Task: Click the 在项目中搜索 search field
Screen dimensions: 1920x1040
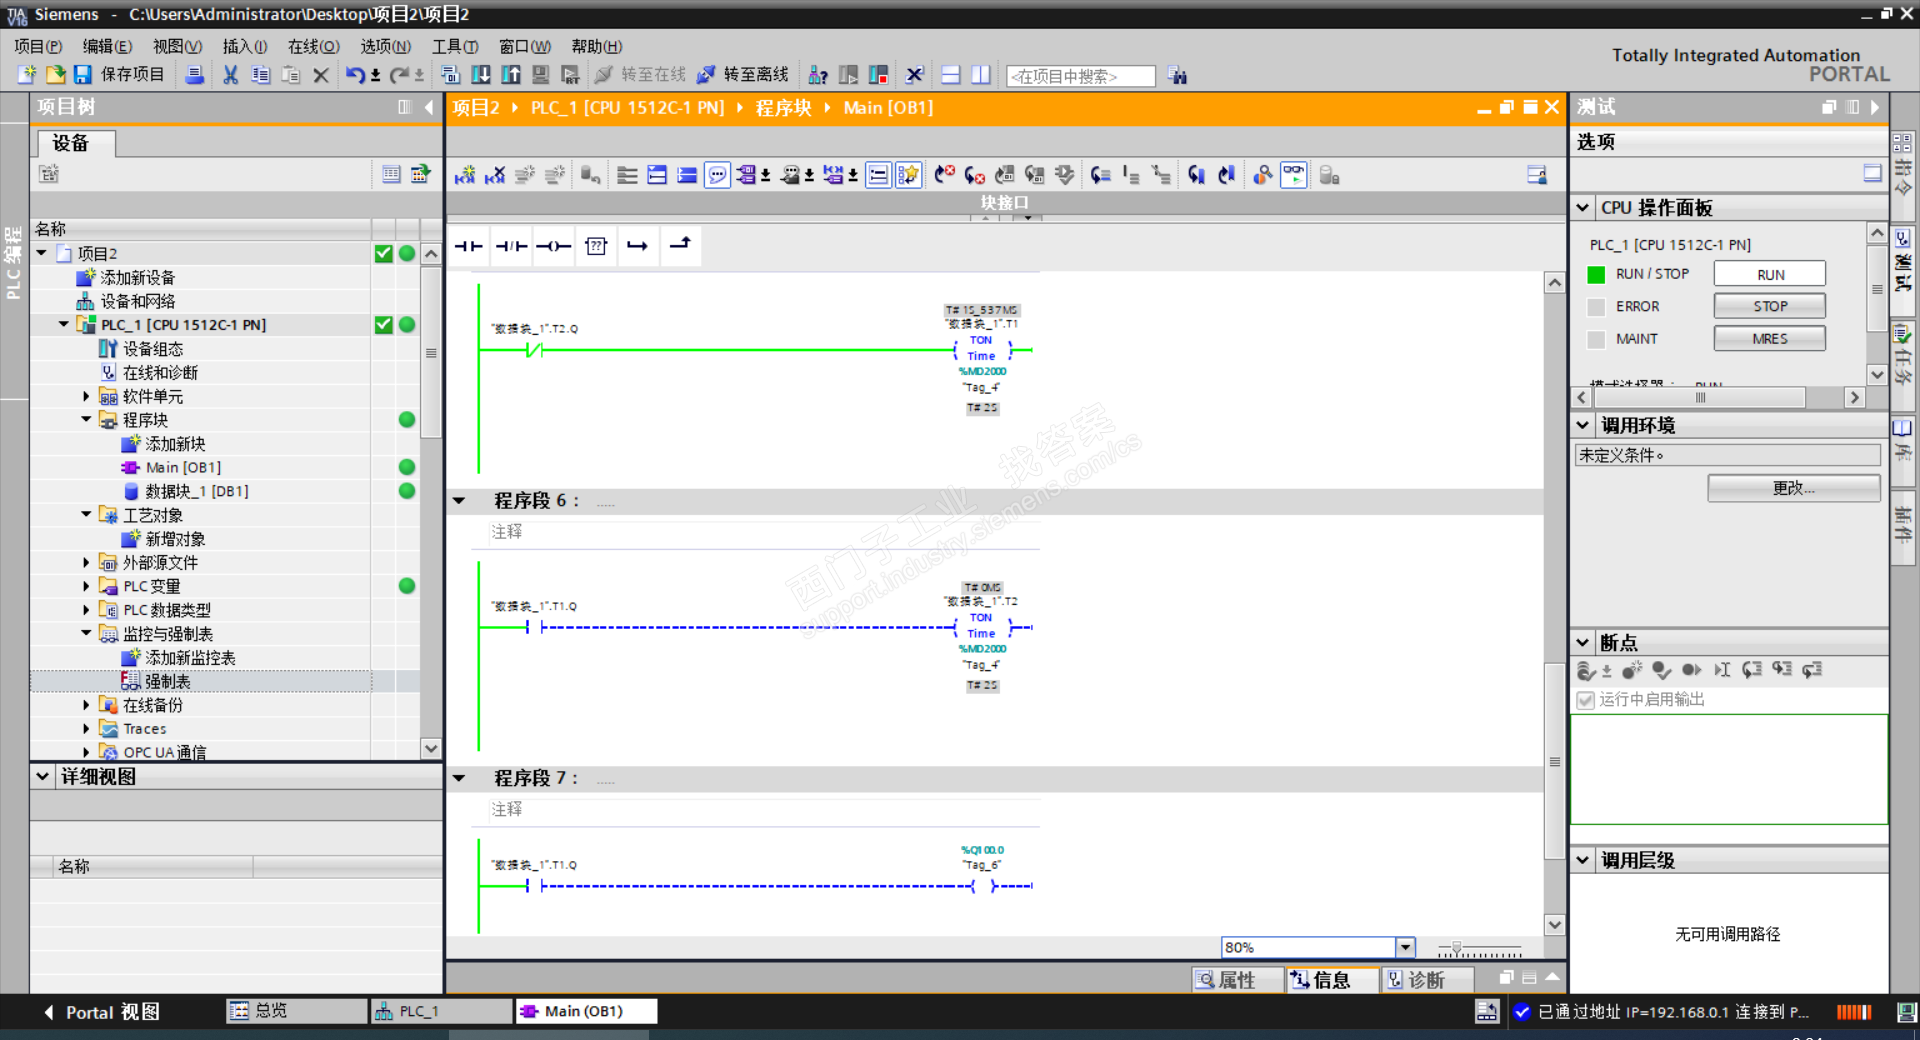Action: [1080, 76]
